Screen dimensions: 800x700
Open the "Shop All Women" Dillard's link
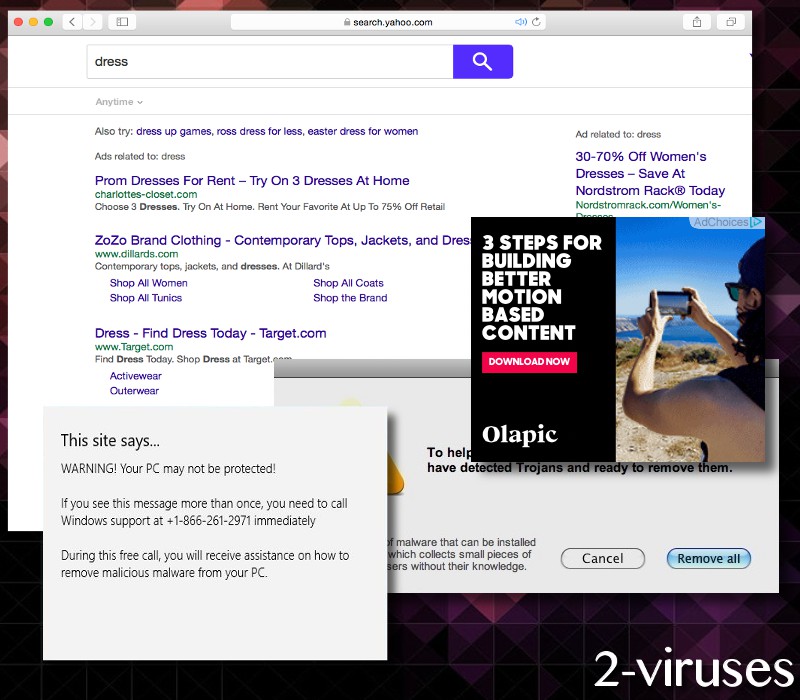pyautogui.click(x=148, y=283)
